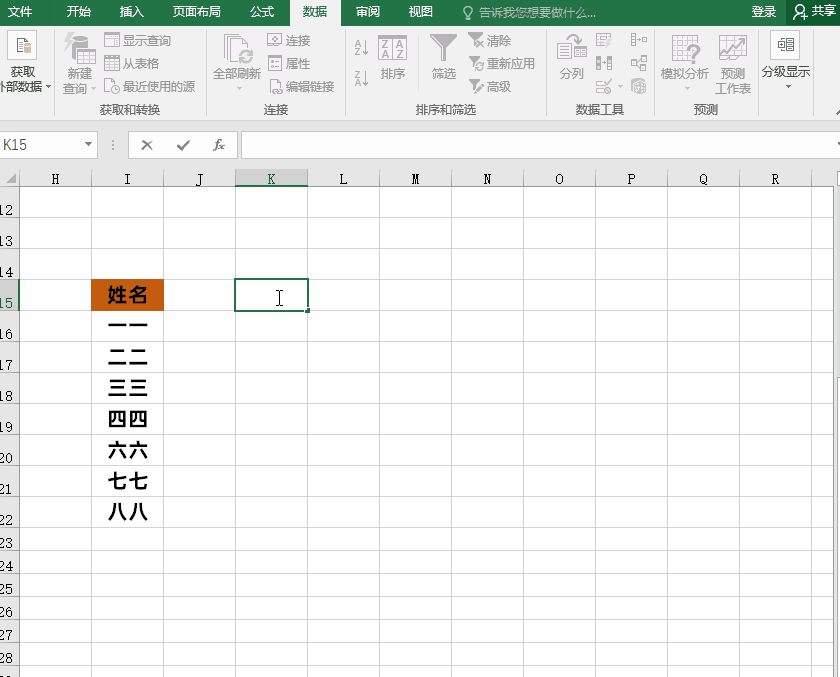Select cell containing 二二

128,357
